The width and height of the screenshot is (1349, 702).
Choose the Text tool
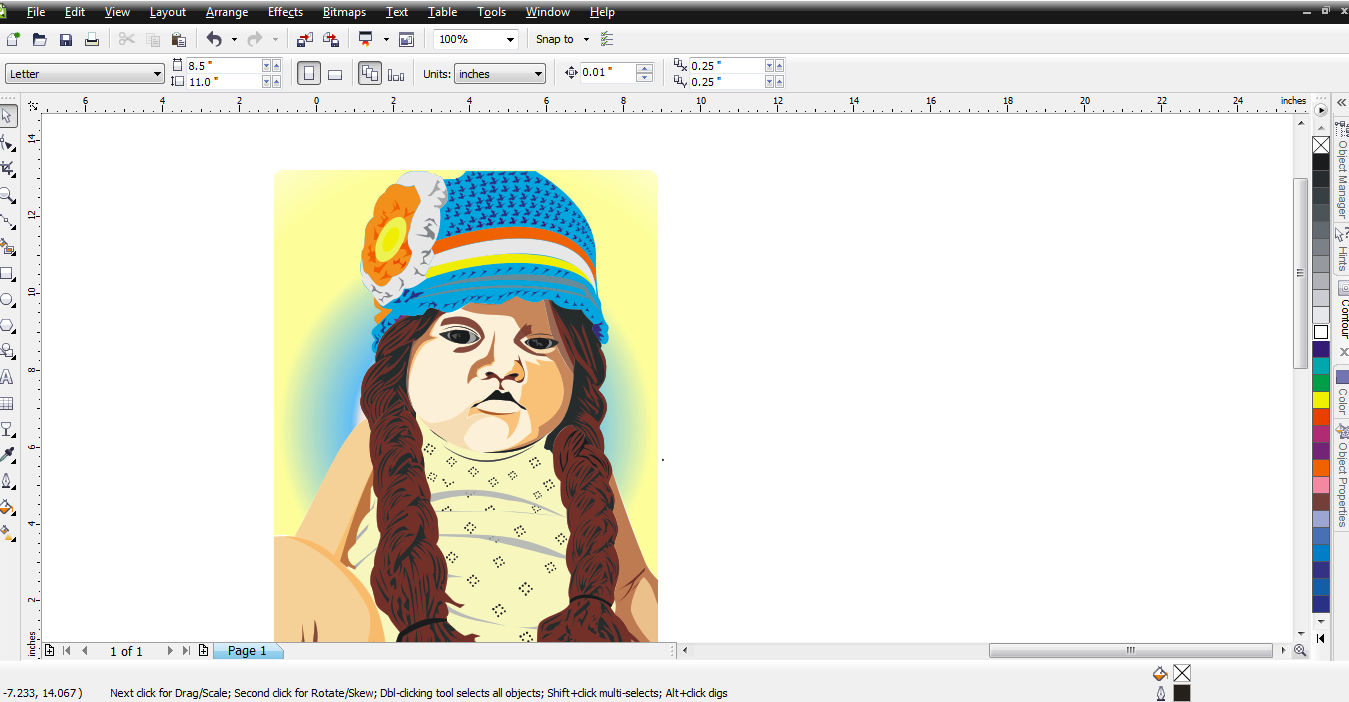pos(9,377)
